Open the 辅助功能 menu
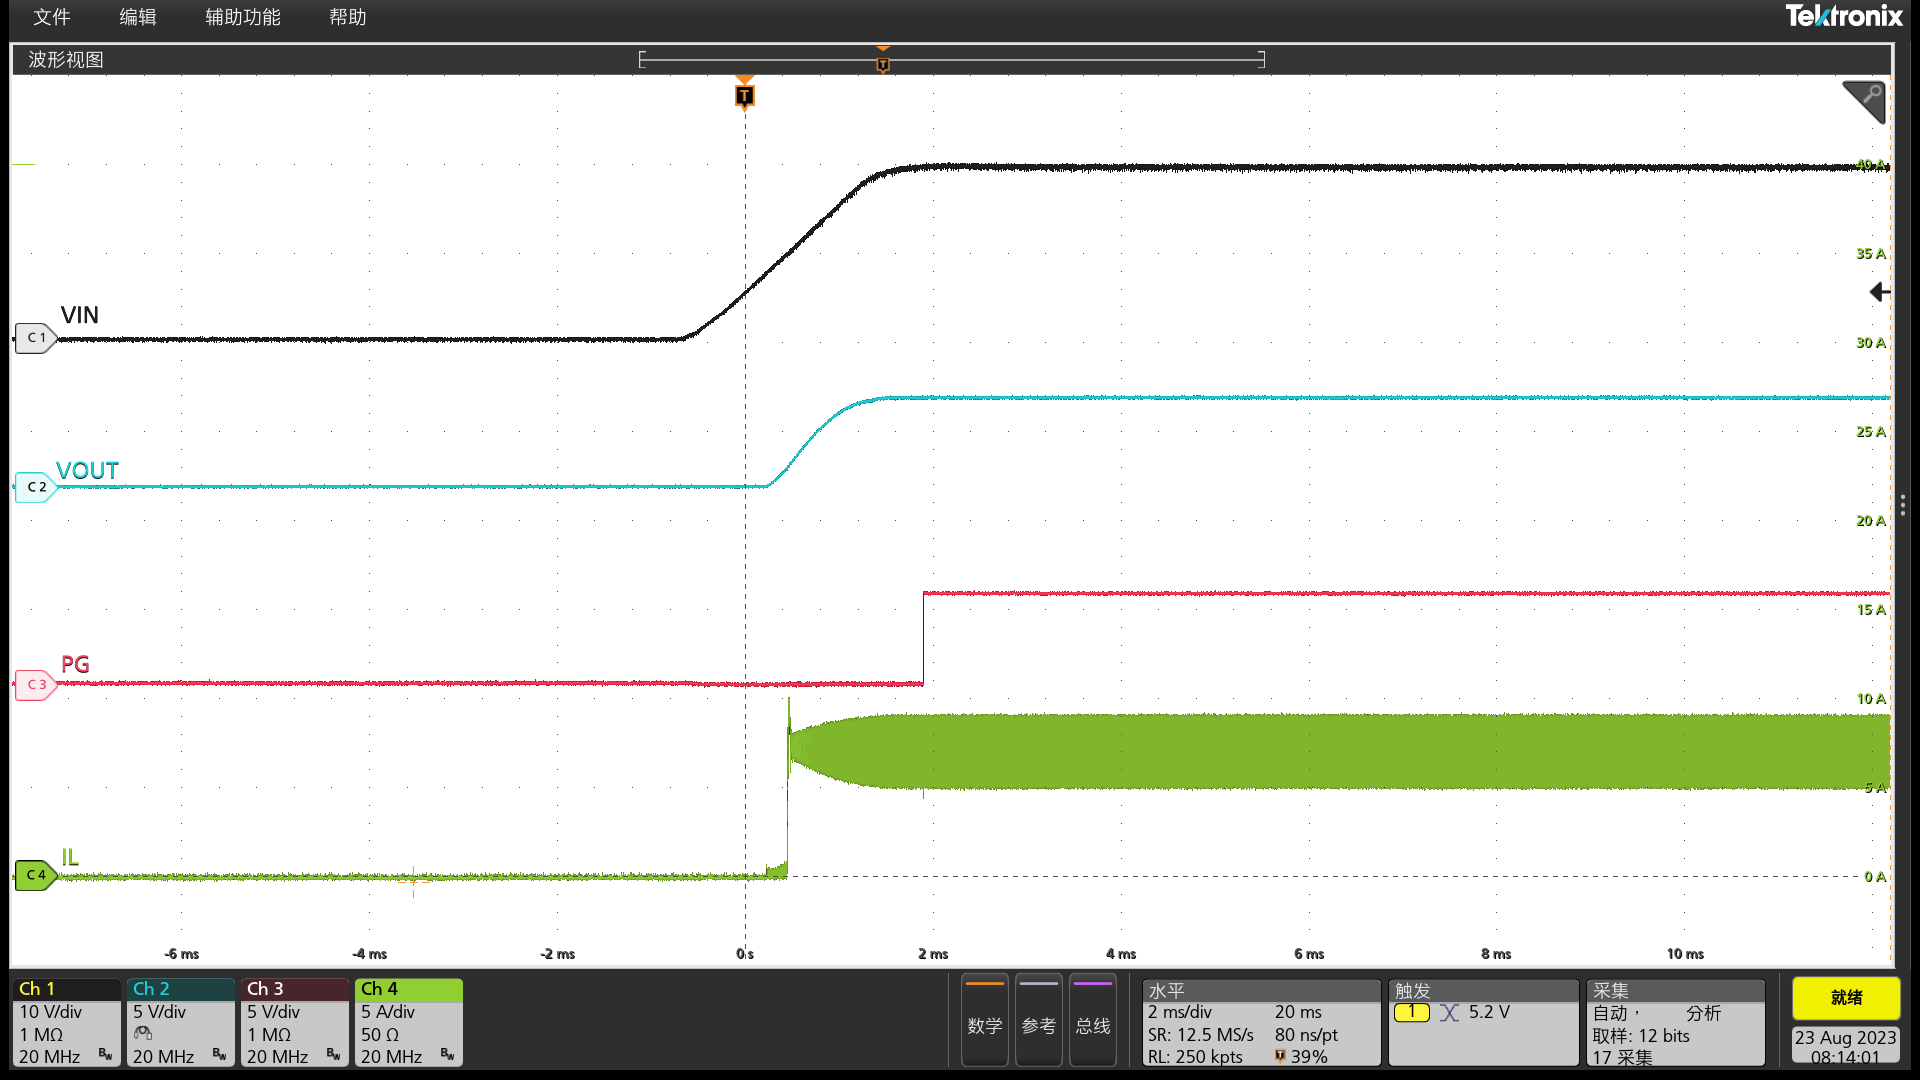The image size is (1920, 1080). click(x=243, y=17)
